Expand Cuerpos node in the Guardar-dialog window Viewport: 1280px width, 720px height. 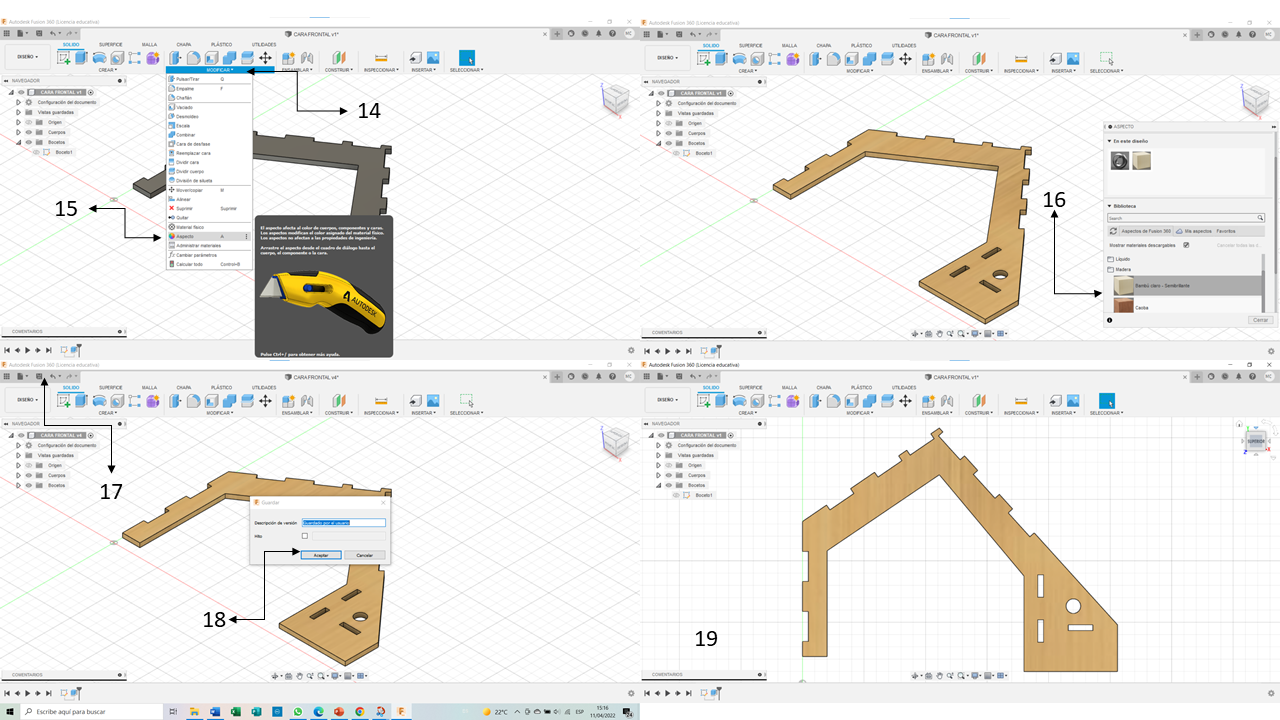18,475
